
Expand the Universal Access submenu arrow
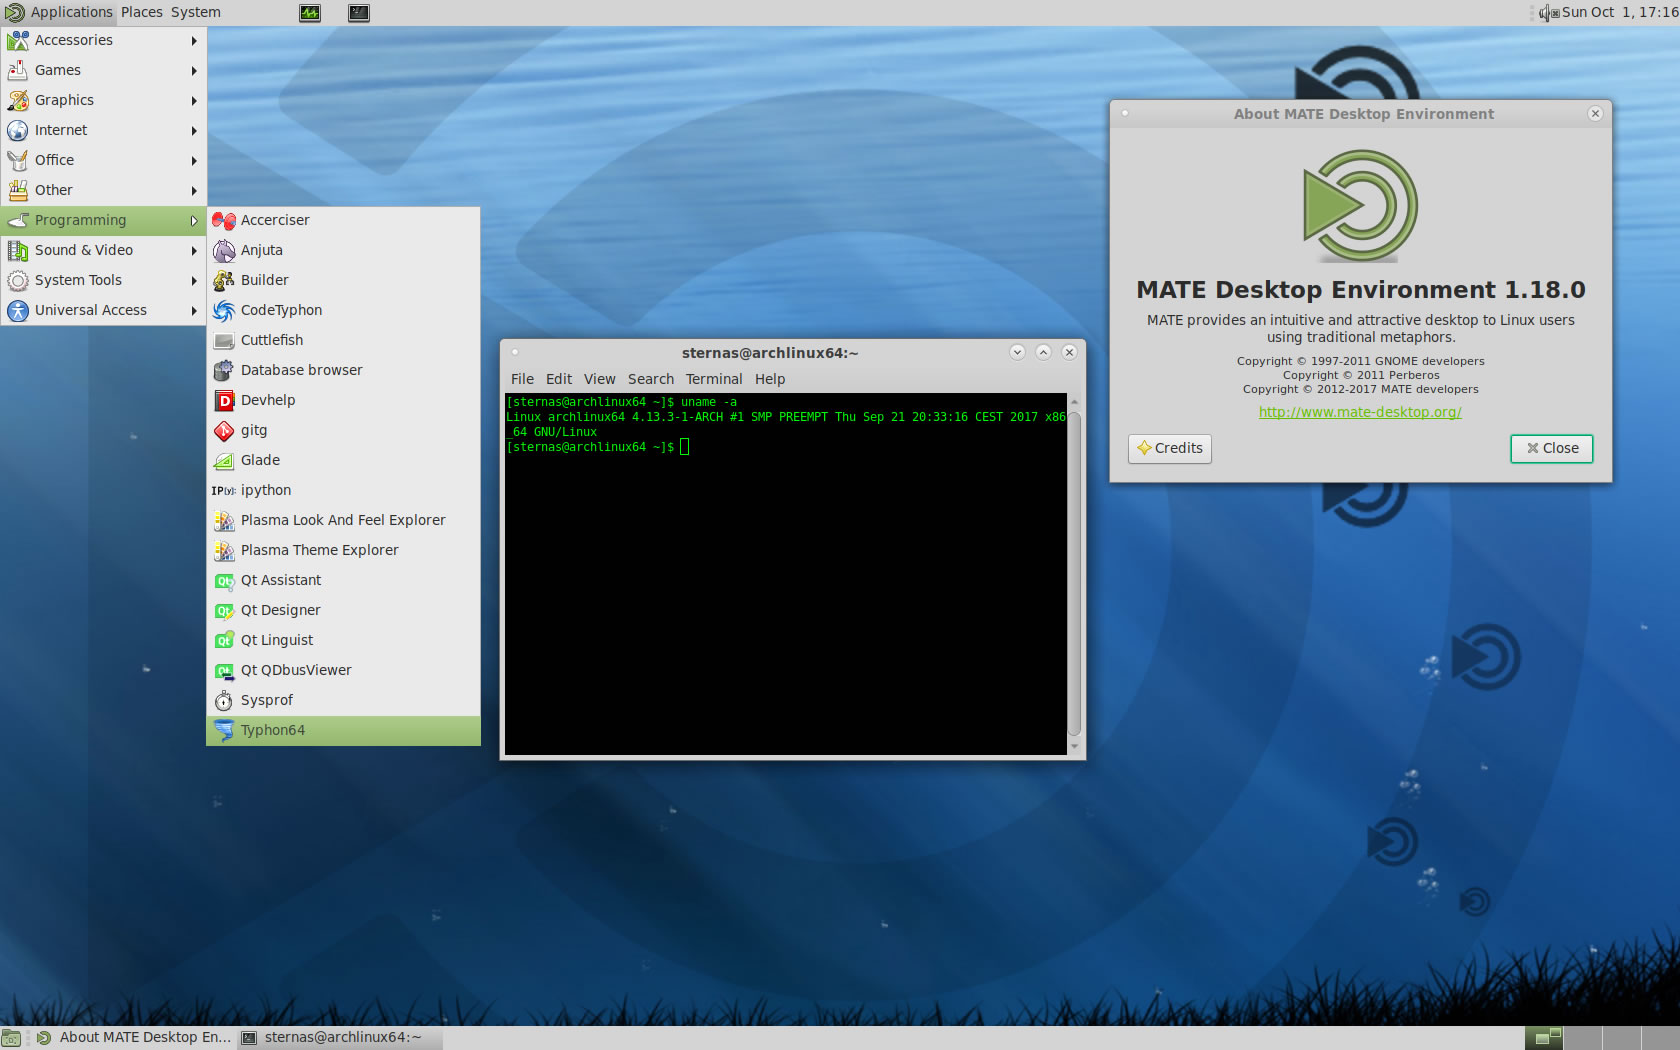coord(194,310)
